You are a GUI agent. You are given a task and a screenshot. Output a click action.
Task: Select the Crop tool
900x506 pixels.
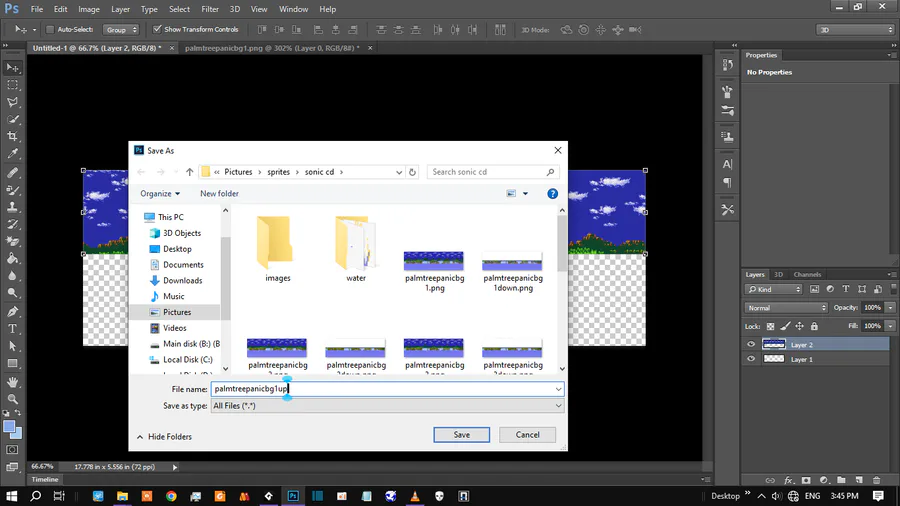(13, 137)
